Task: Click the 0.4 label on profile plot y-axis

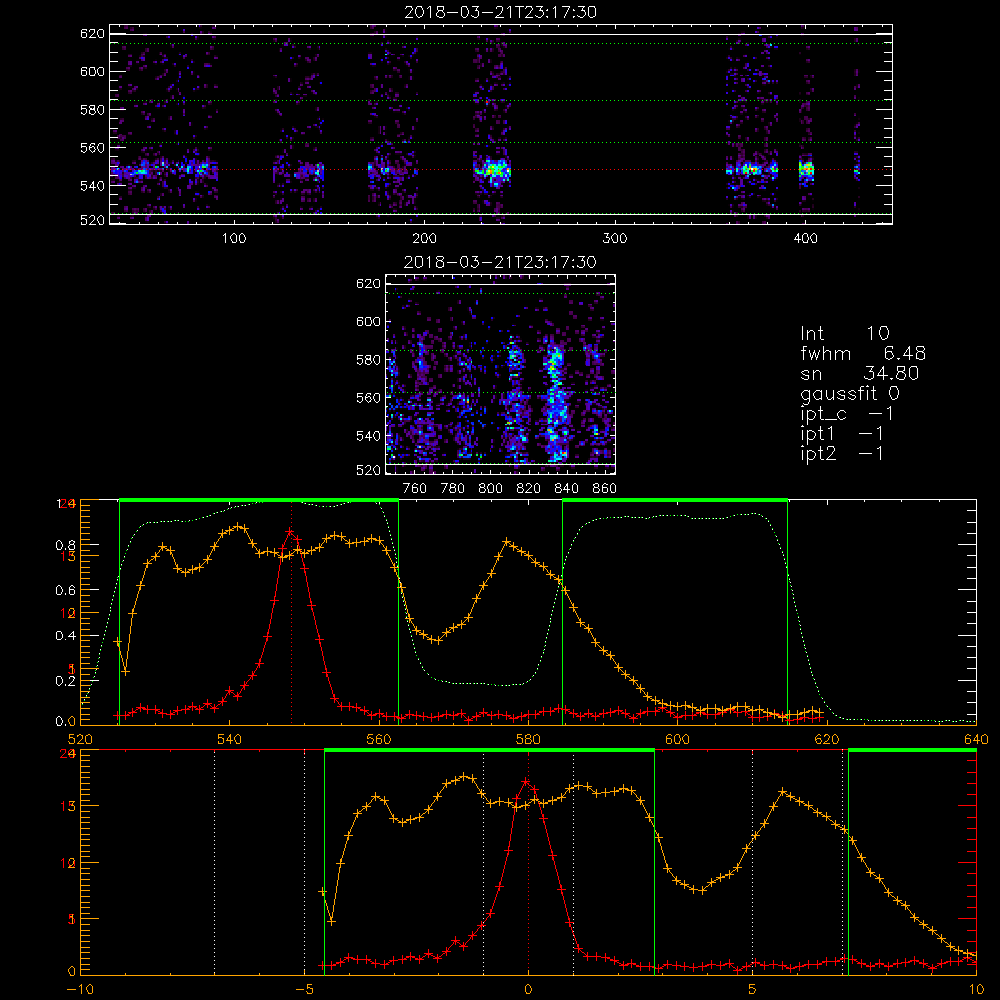Action: pos(66,636)
